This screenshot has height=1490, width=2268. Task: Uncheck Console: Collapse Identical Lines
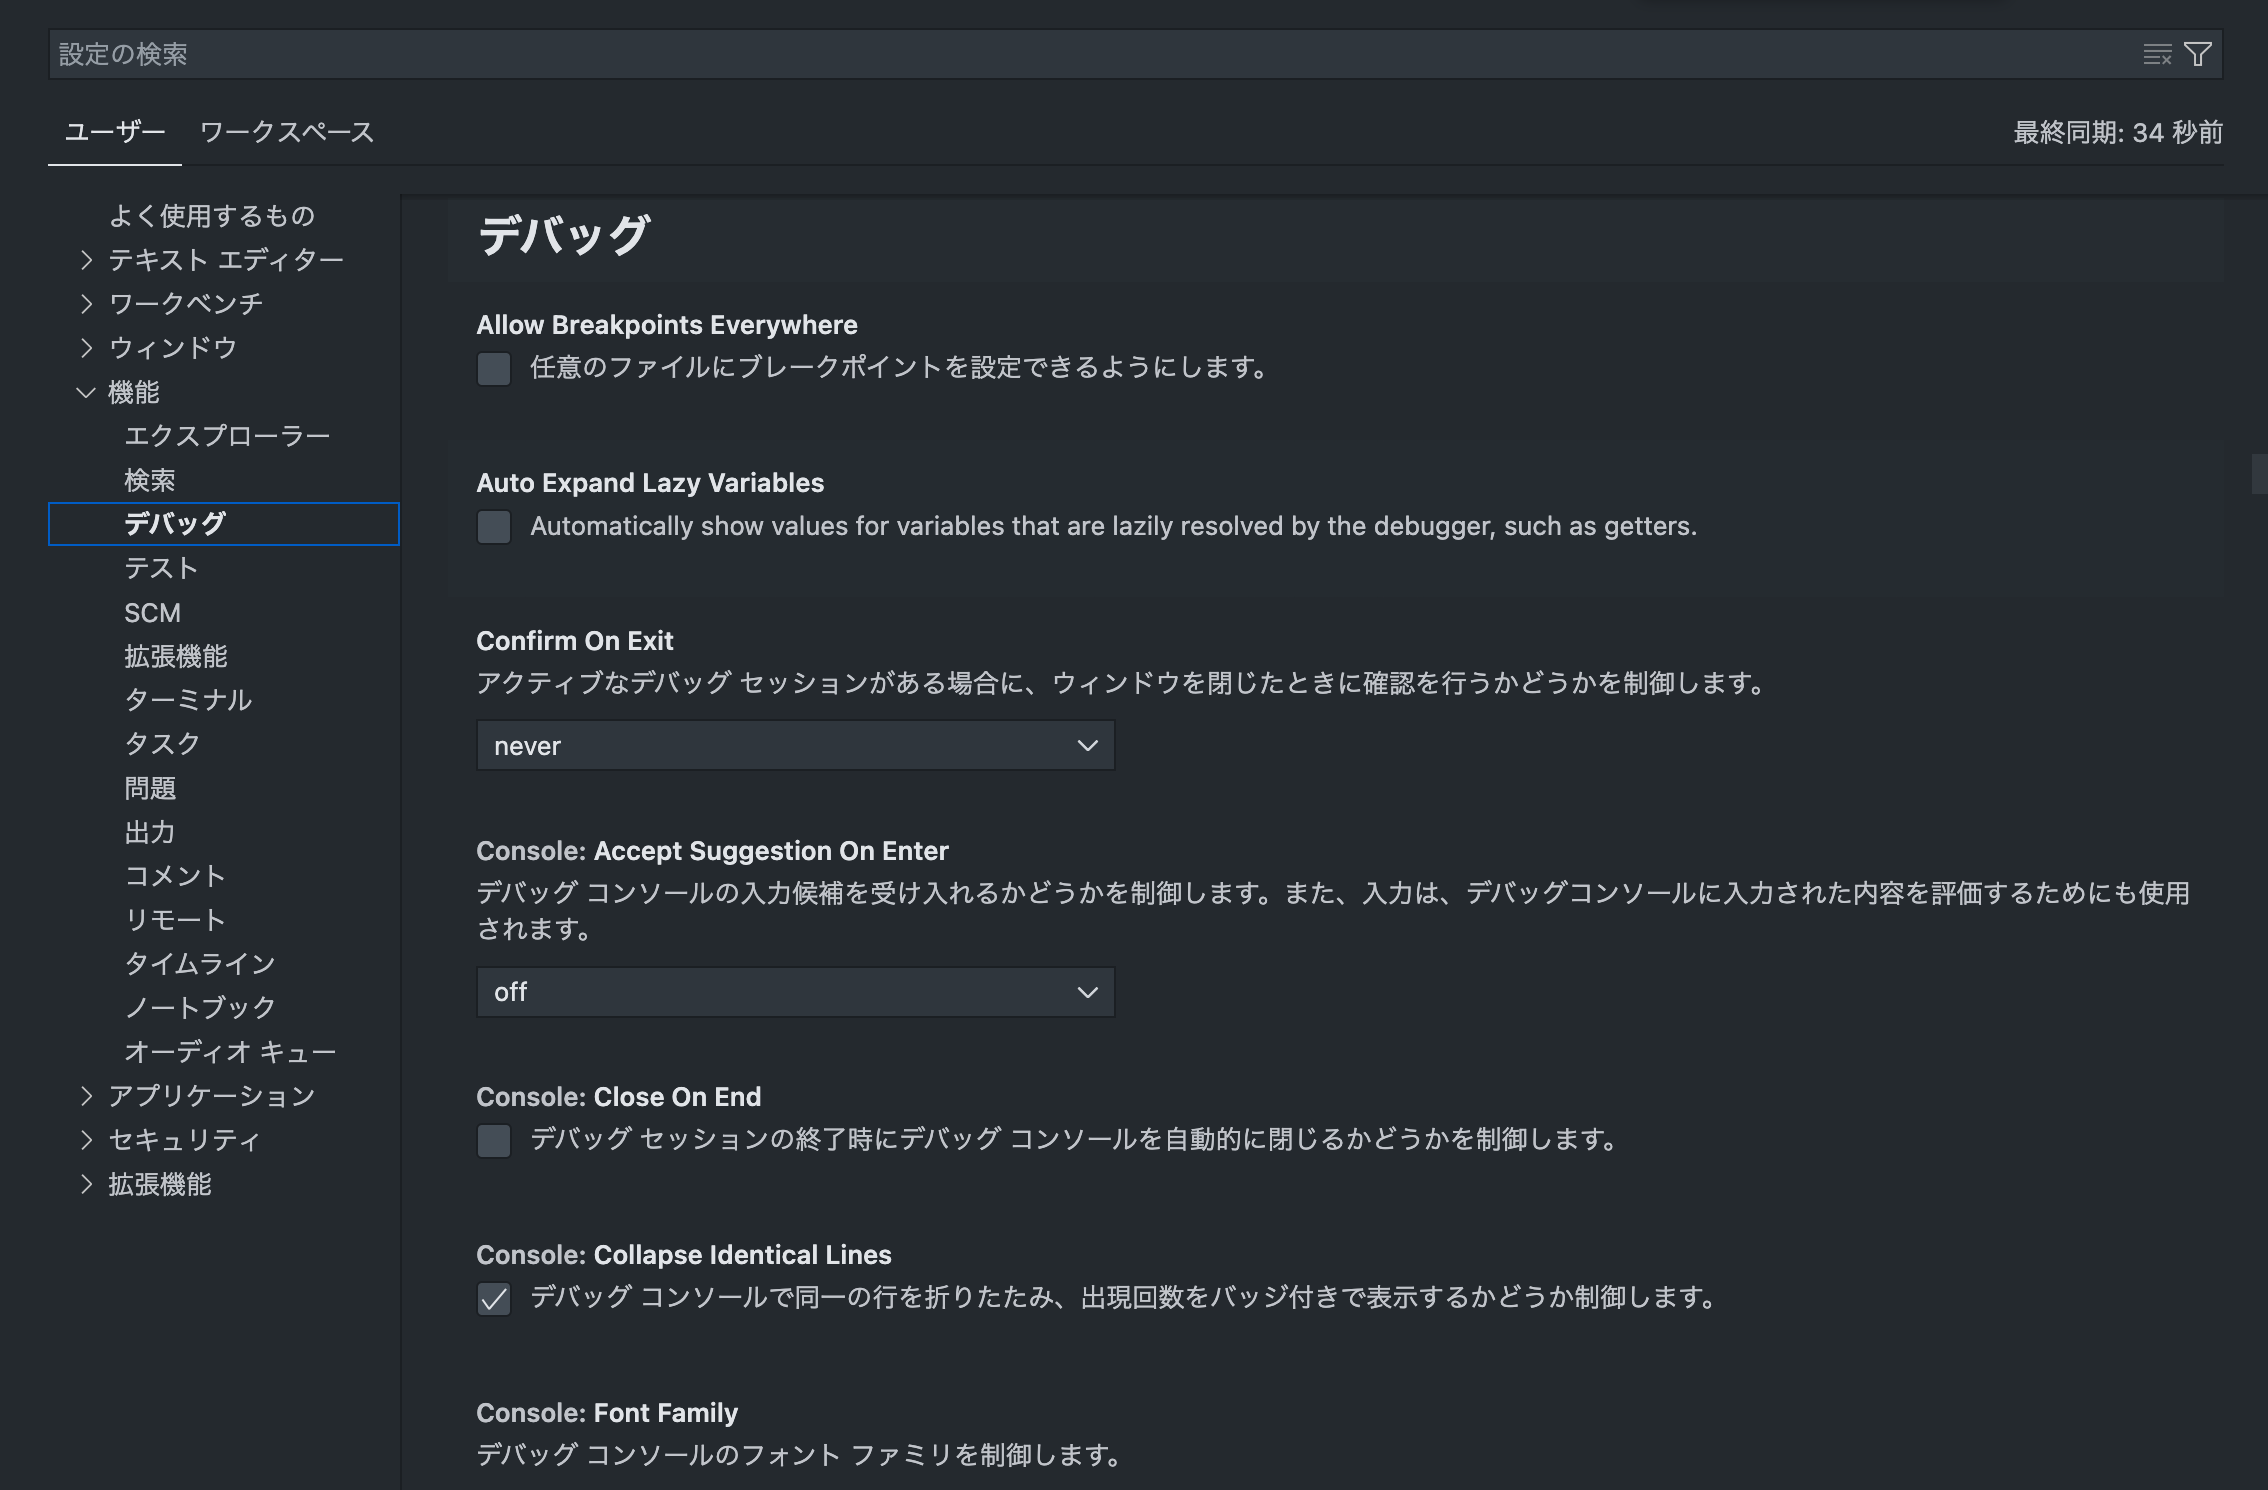(493, 1300)
